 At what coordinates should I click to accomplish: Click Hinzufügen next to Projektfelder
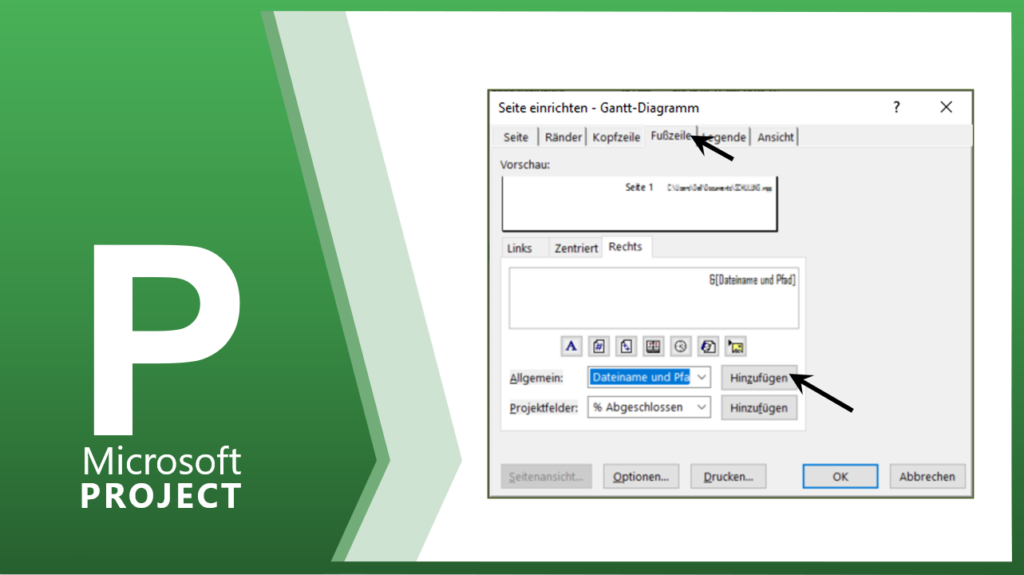point(759,408)
